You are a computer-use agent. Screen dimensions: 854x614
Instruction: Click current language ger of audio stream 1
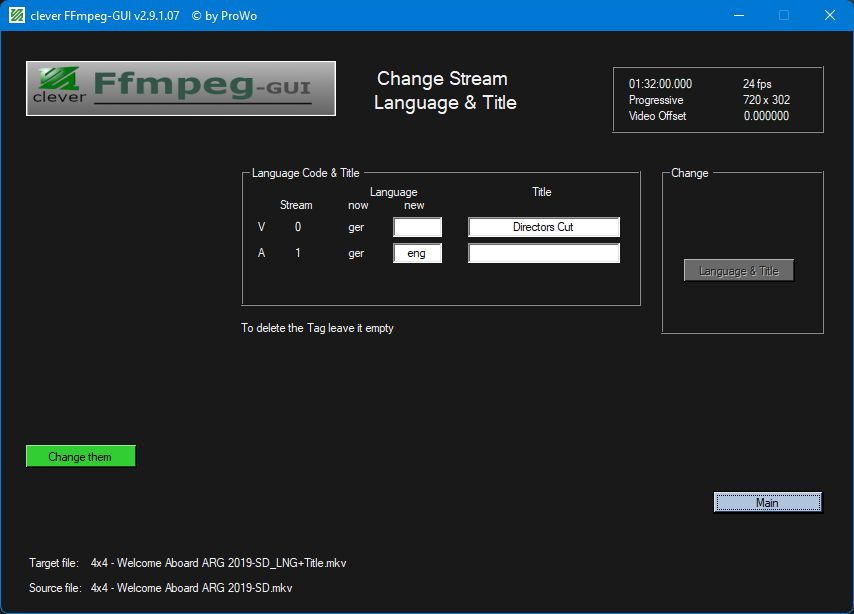click(x=356, y=253)
